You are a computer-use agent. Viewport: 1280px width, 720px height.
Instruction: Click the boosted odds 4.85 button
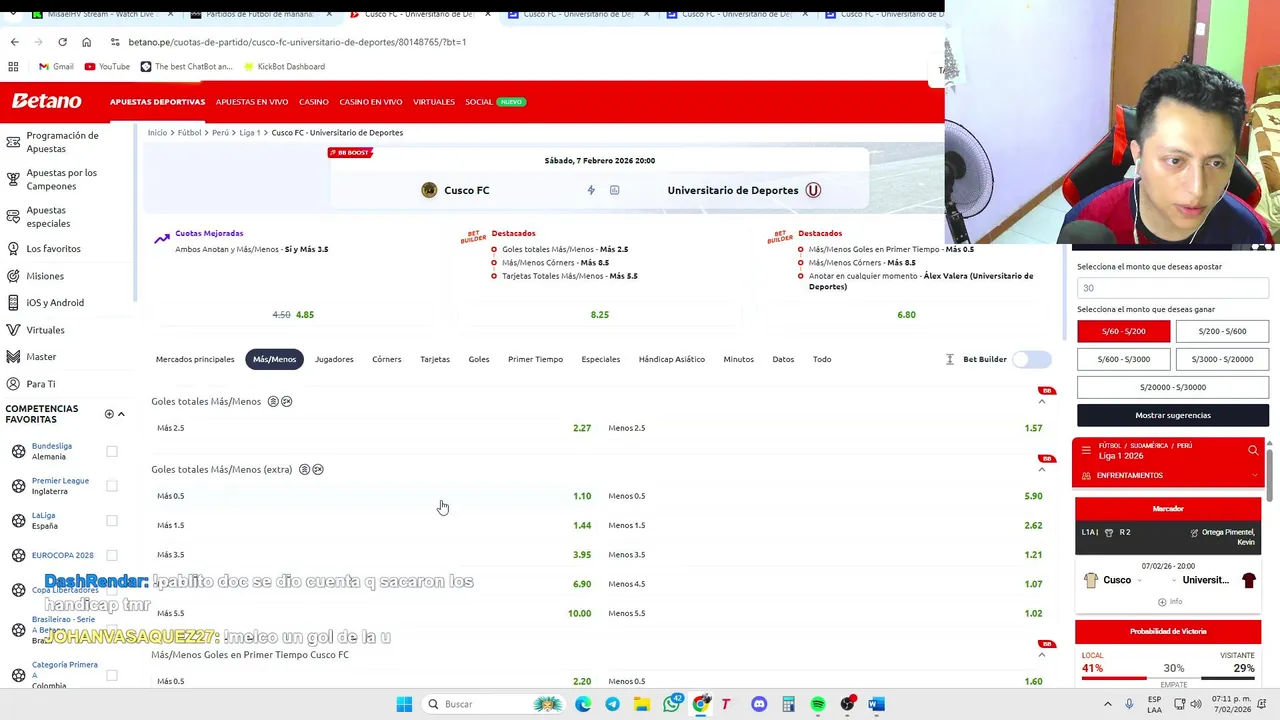pyautogui.click(x=304, y=315)
